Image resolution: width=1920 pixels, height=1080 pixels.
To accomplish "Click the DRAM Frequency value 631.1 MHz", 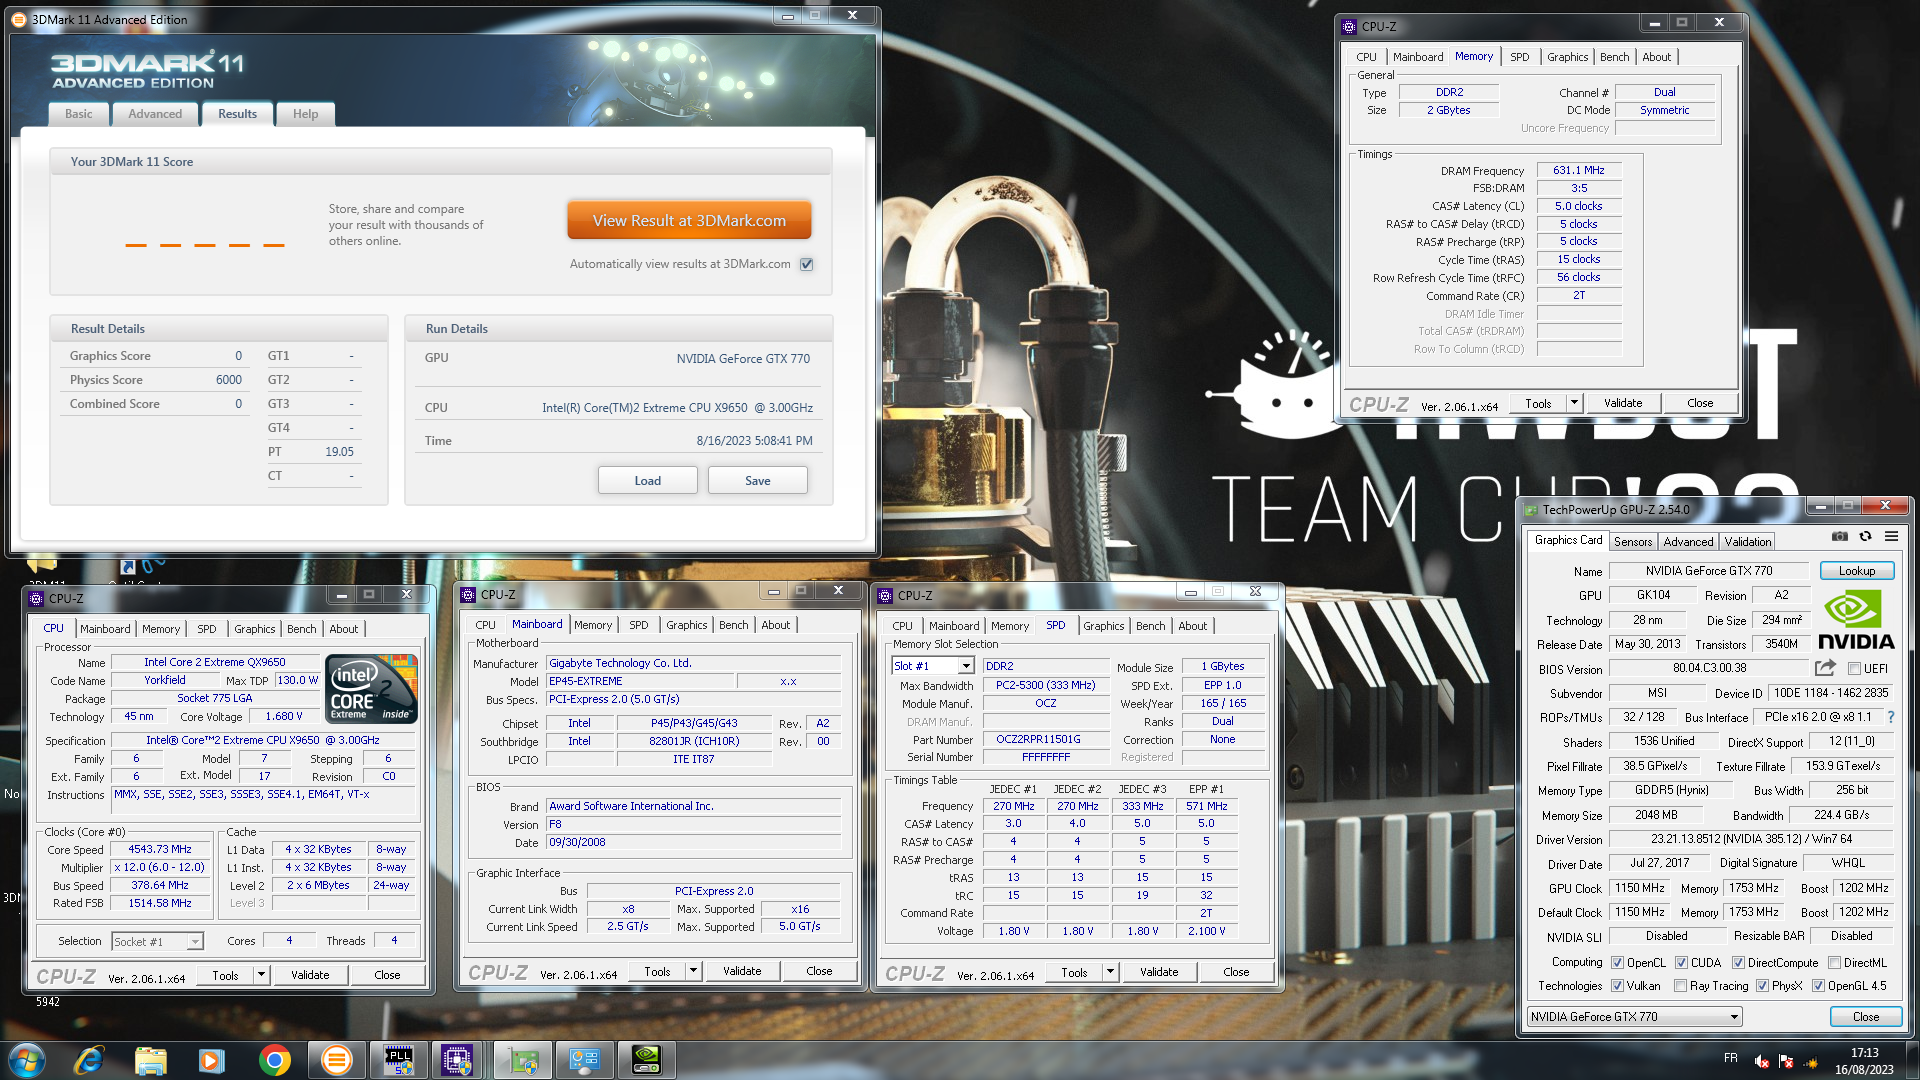I will pos(1579,171).
